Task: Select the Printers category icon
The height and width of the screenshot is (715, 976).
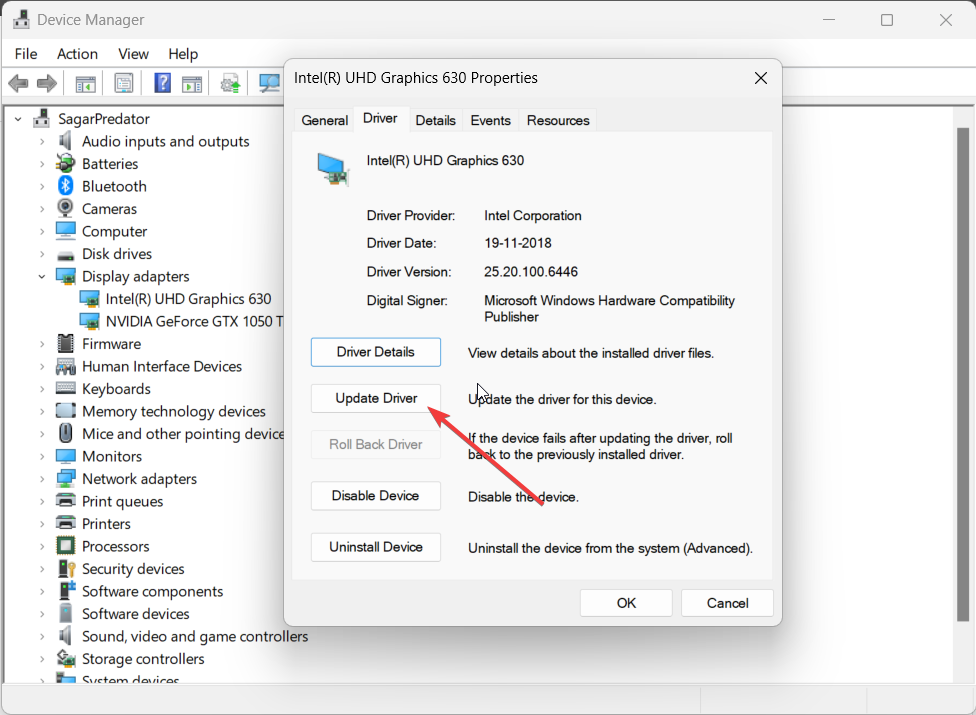Action: 65,523
